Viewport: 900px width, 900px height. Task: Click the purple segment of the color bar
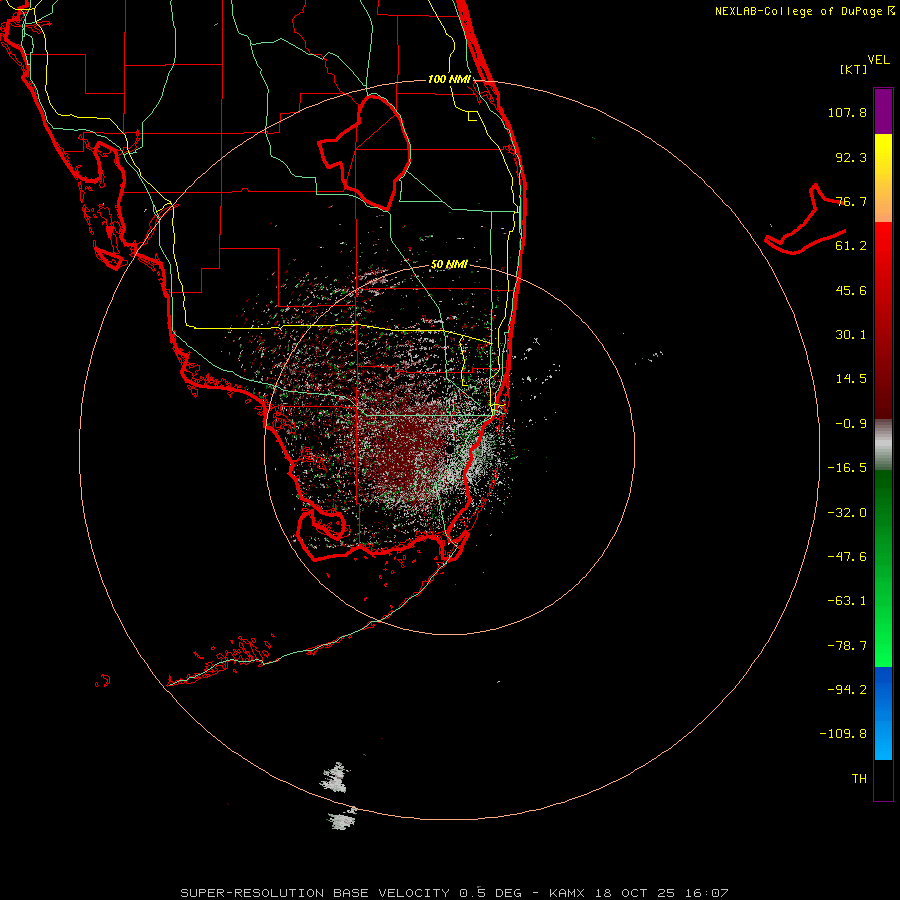click(883, 111)
